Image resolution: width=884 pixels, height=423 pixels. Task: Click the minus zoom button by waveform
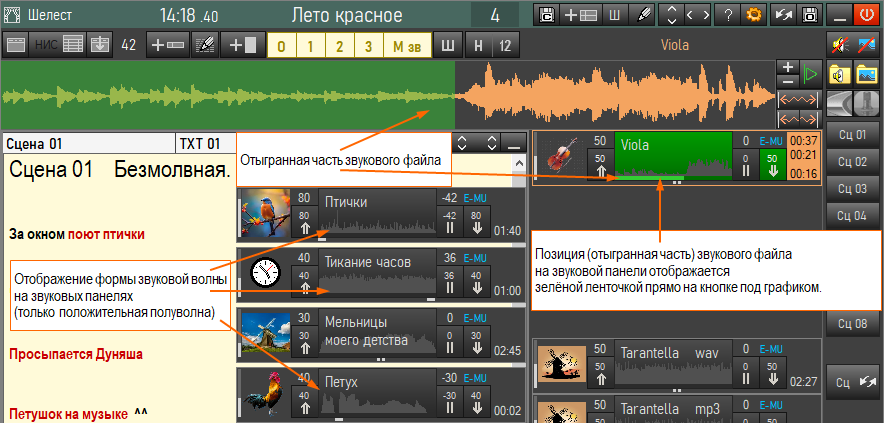(x=788, y=81)
